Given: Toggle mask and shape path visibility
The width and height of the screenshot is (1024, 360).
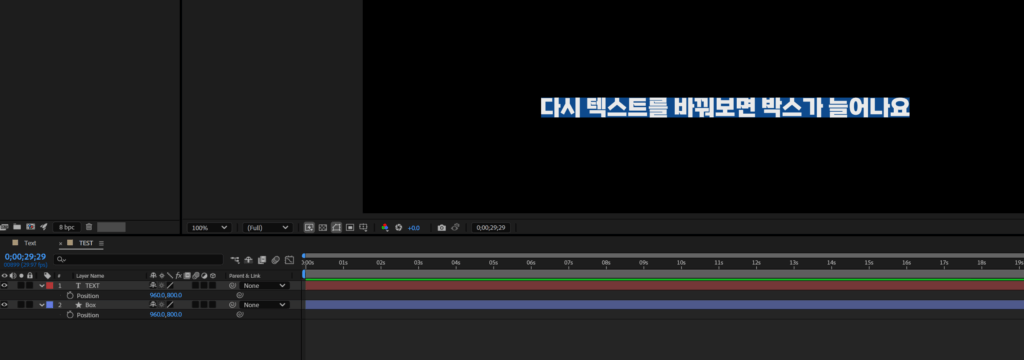Looking at the screenshot, I should click(x=336, y=227).
